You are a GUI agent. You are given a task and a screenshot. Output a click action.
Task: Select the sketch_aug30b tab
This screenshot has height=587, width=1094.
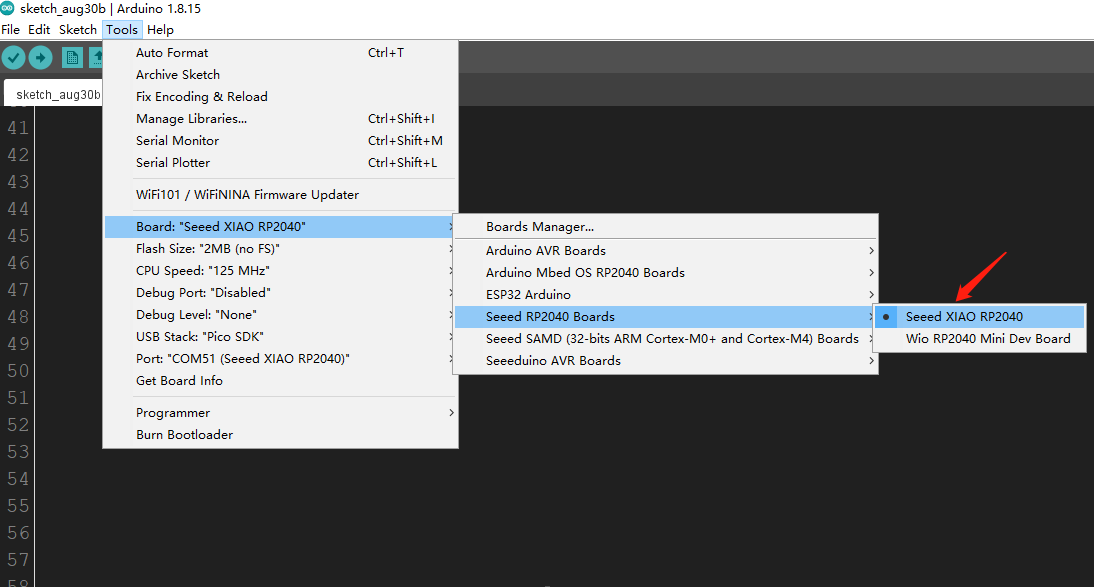click(x=54, y=94)
